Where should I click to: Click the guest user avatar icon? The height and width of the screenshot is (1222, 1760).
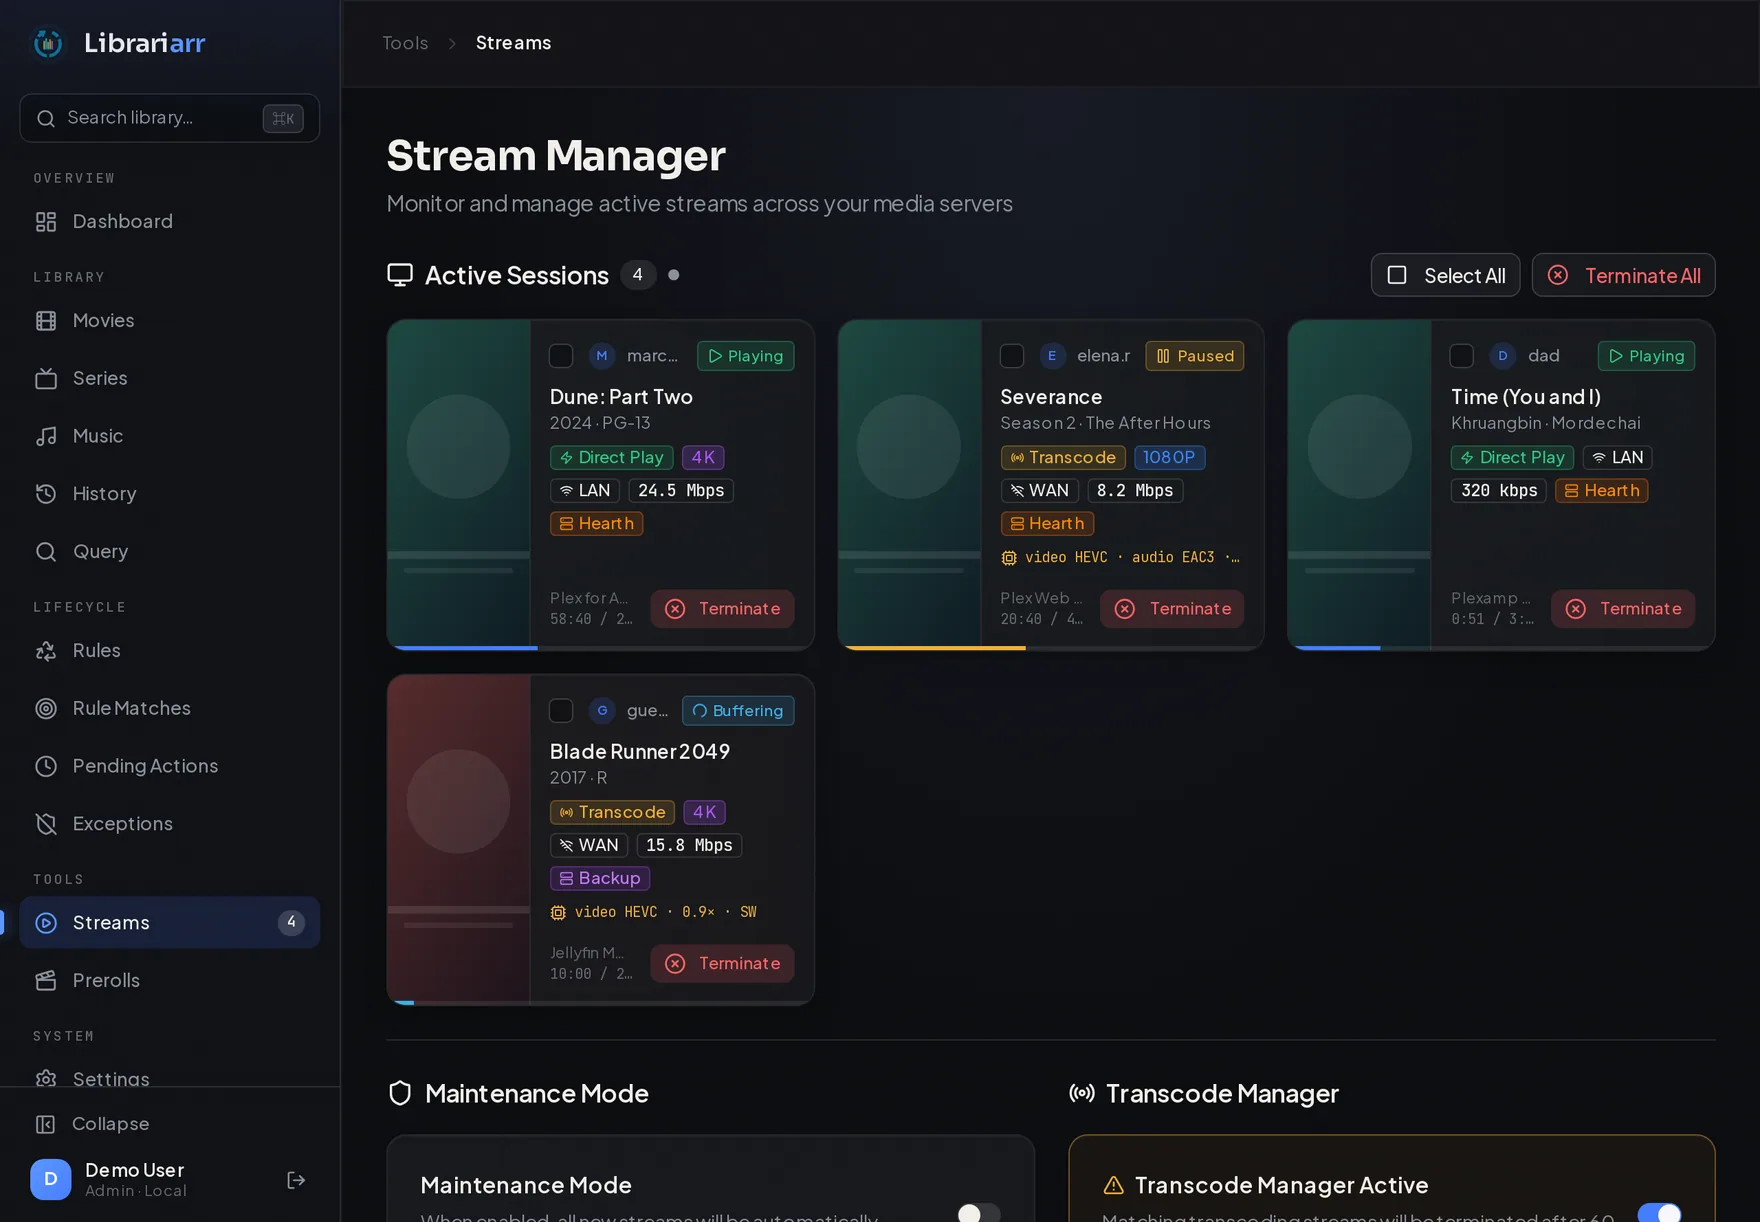602,711
